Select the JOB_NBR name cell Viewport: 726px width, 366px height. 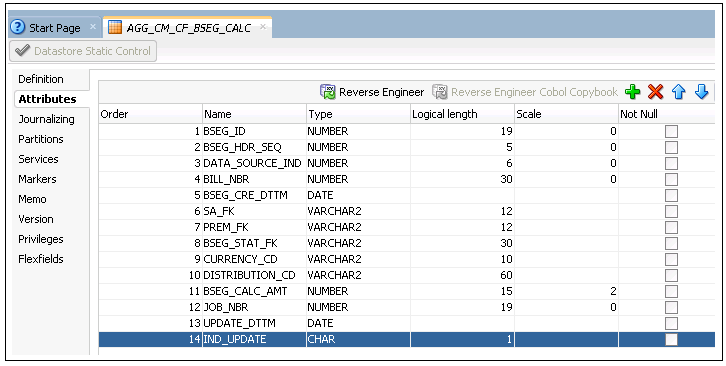(x=254, y=307)
